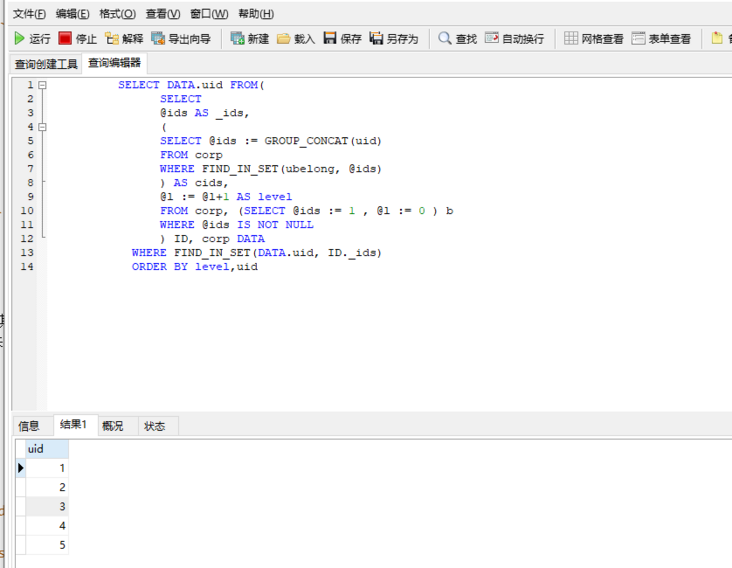Open the 文件(F) menu
The image size is (732, 568).
click(29, 14)
